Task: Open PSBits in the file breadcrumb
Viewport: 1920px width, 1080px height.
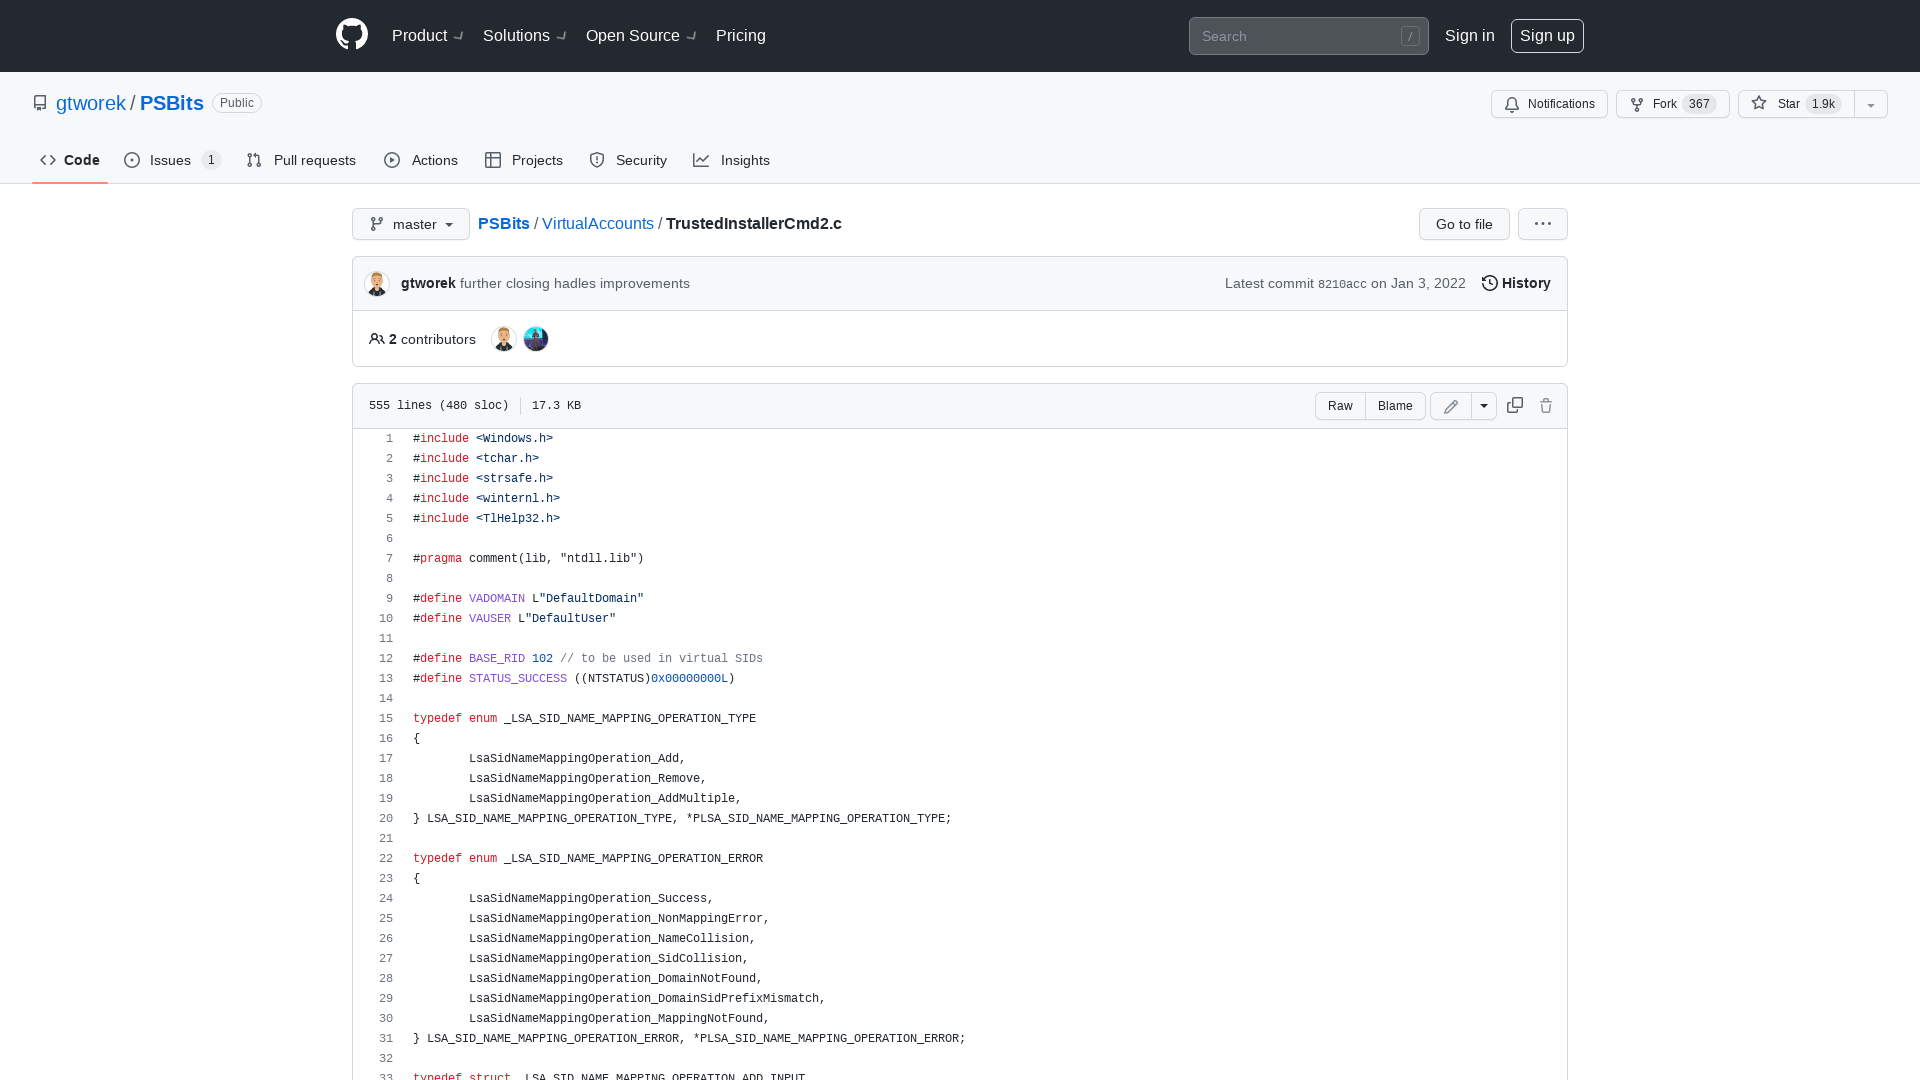Action: coord(504,224)
